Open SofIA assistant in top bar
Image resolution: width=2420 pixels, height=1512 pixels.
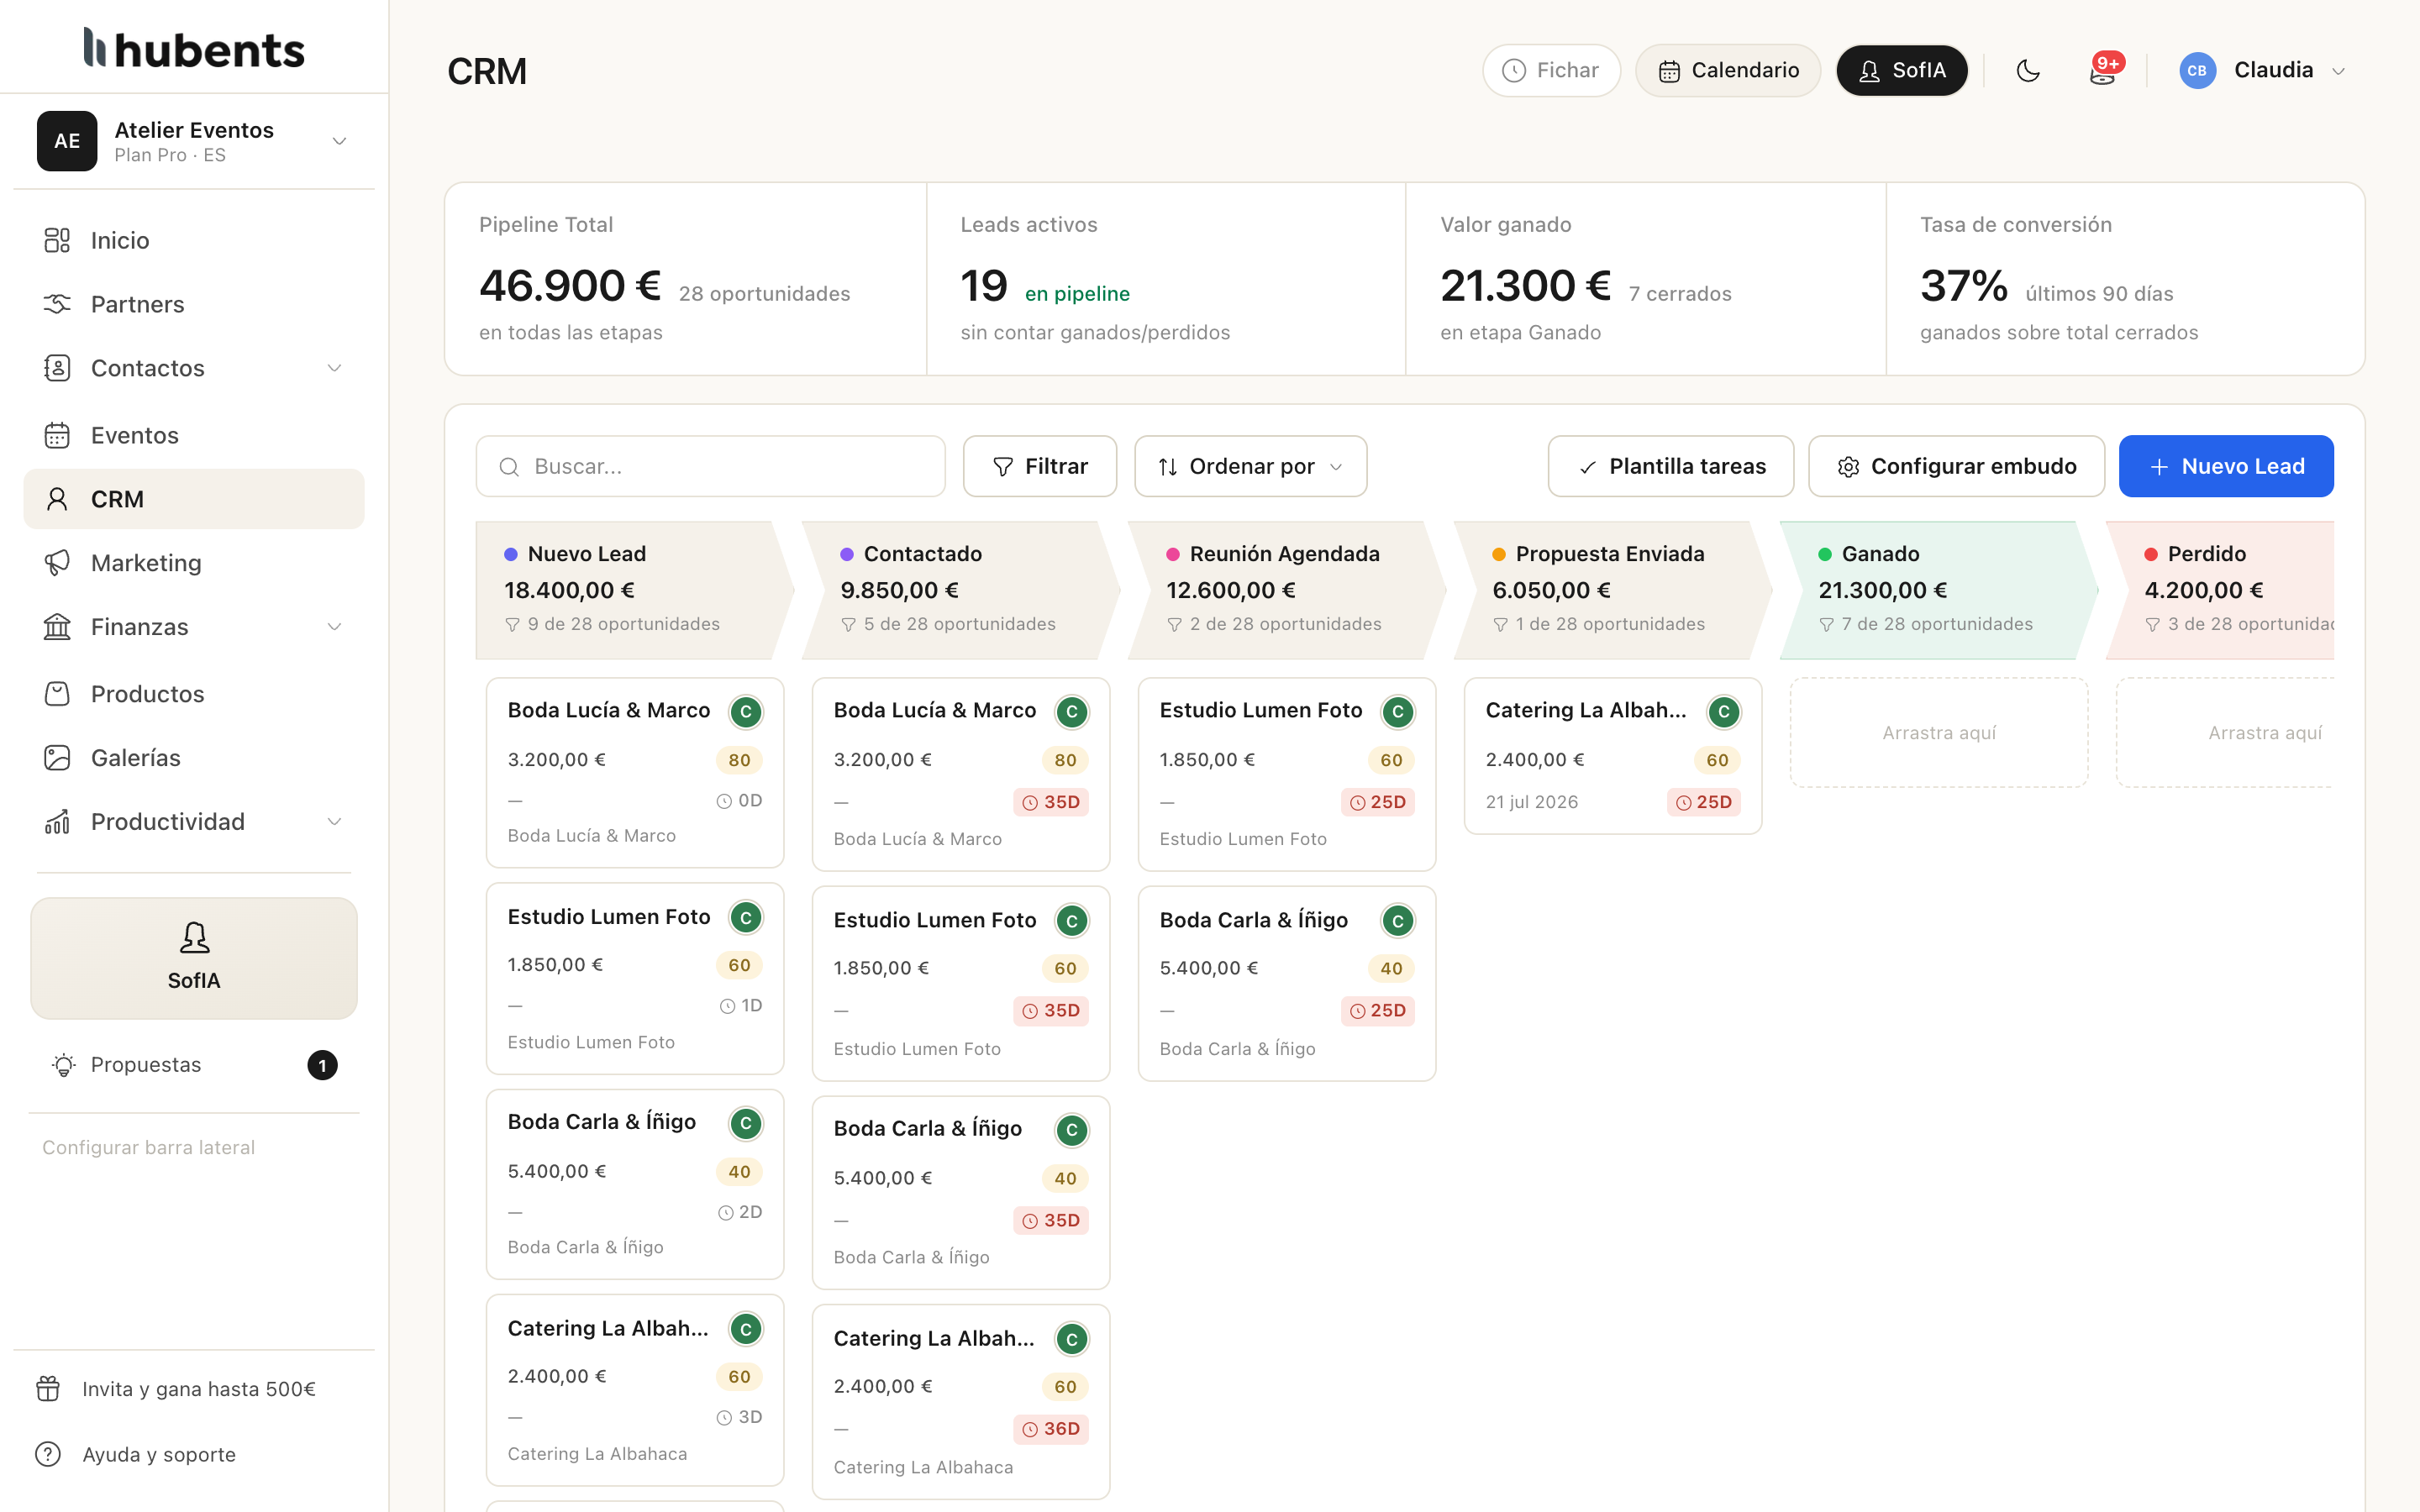tap(1902, 70)
